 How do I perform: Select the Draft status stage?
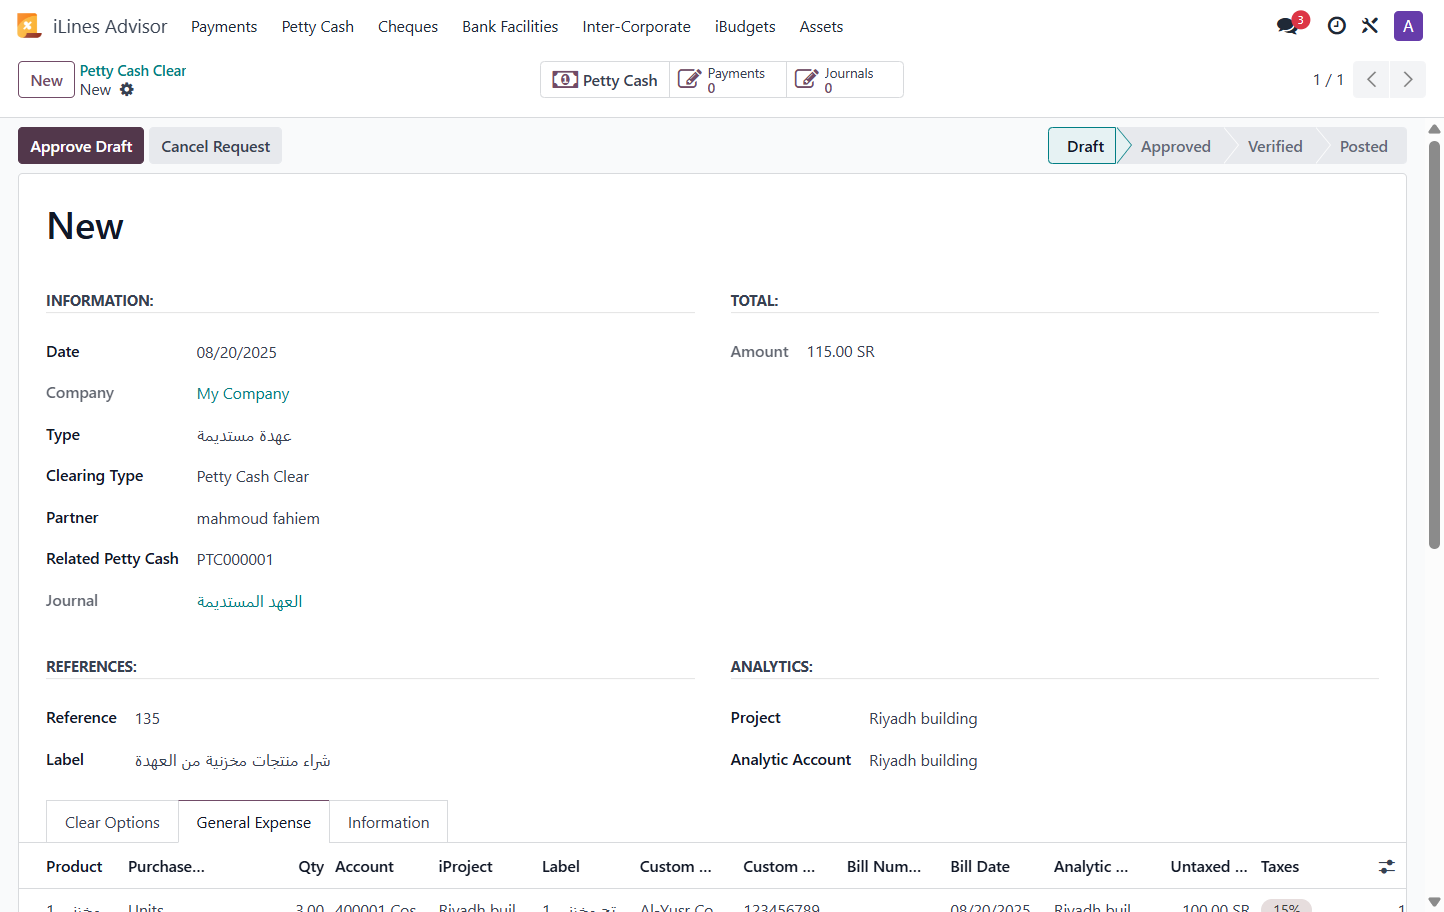1085,146
